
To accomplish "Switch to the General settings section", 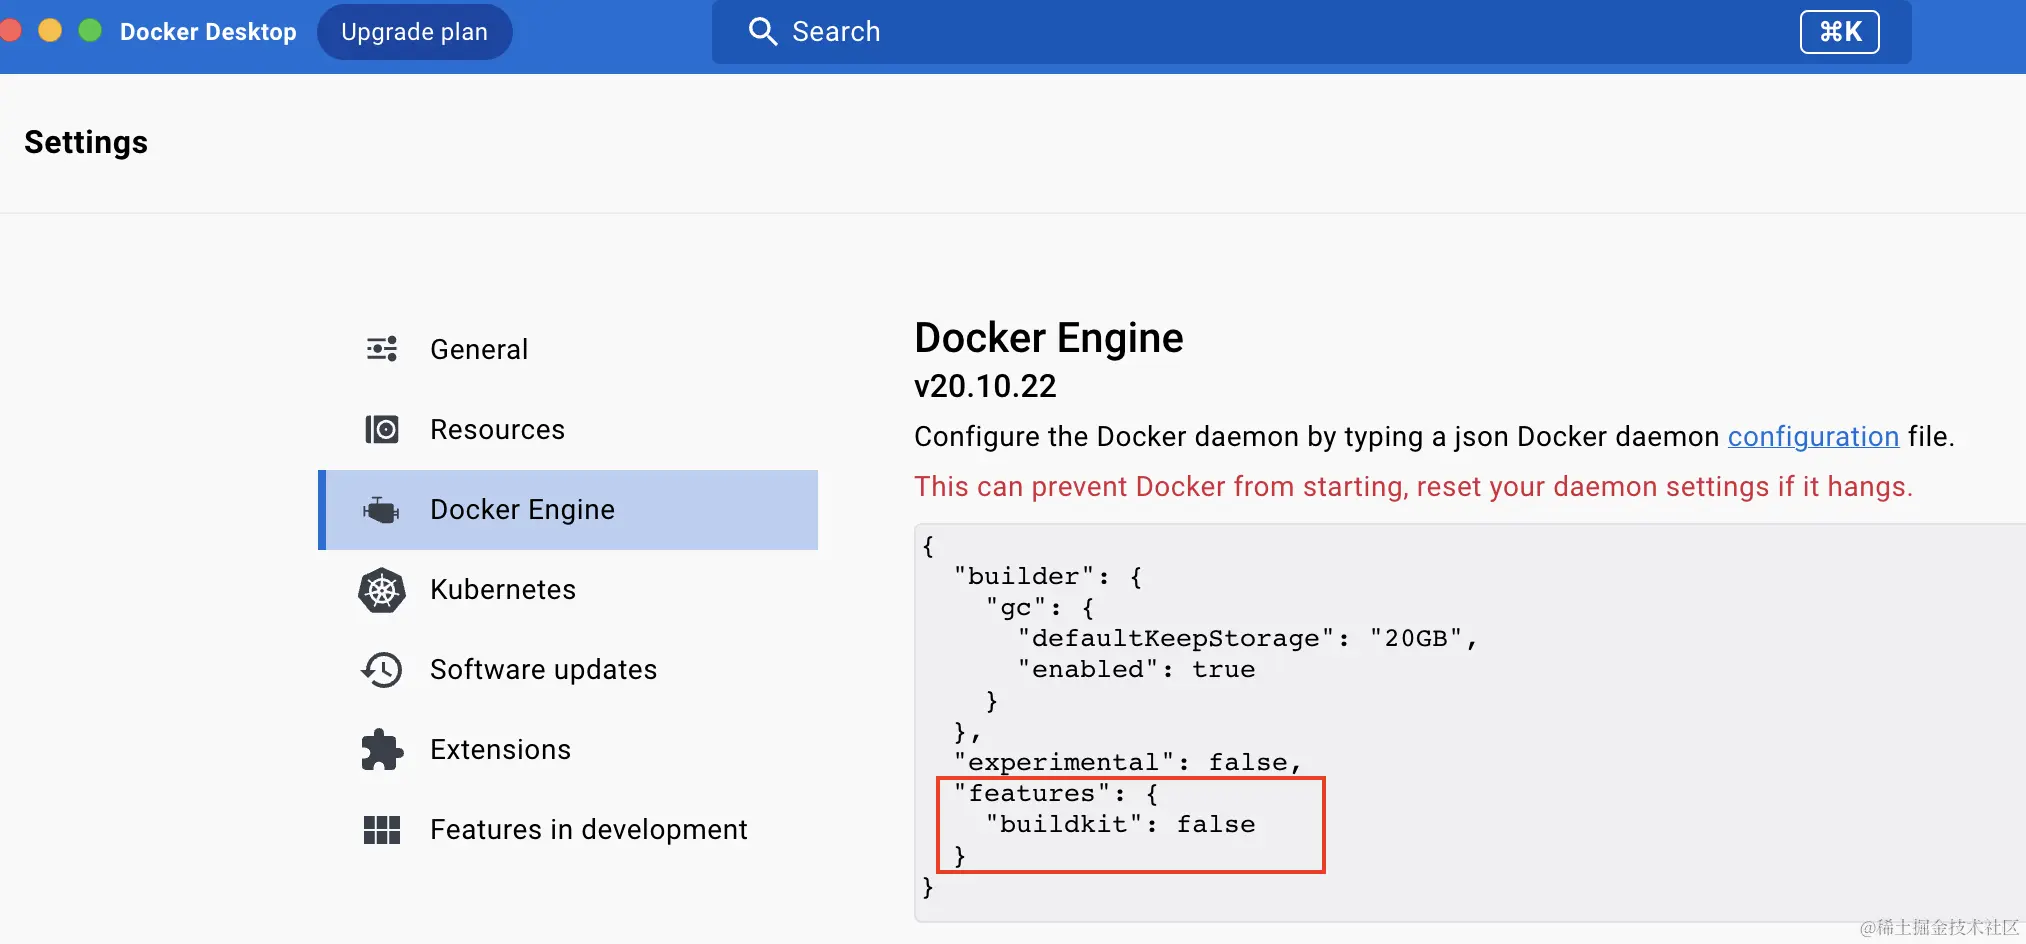I will click(478, 348).
